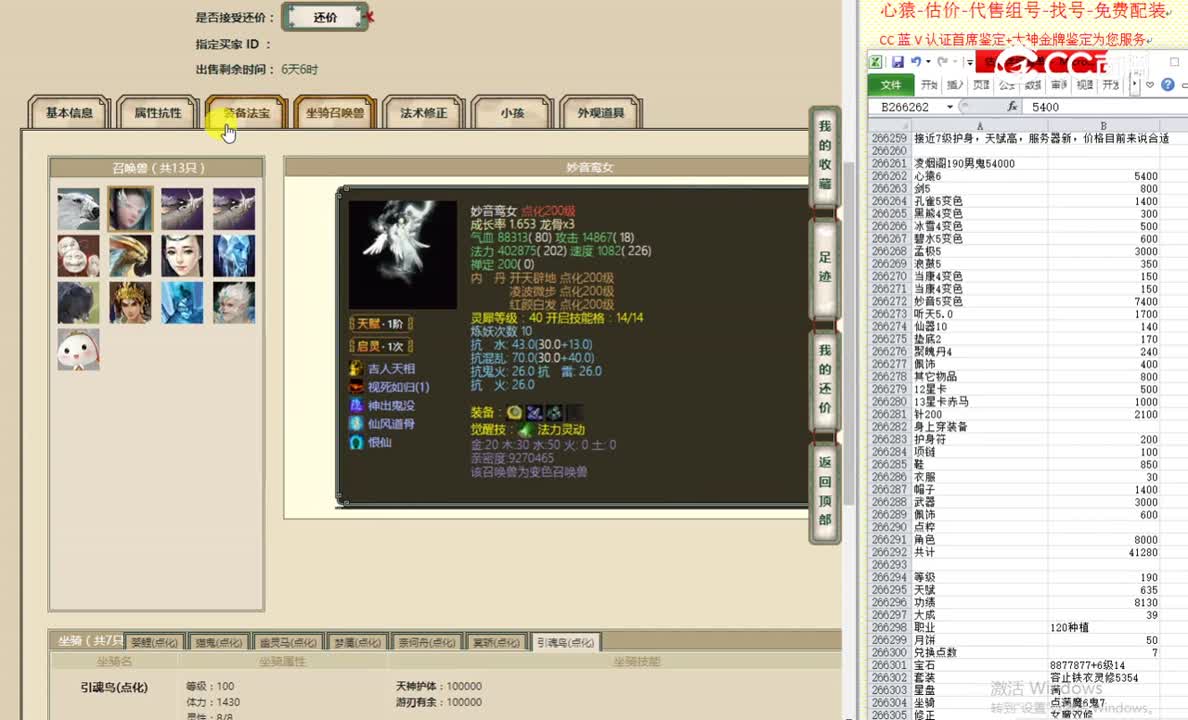Select the golden-crowned warrior summon portrait
Screen dimensions: 1188x720
130,303
